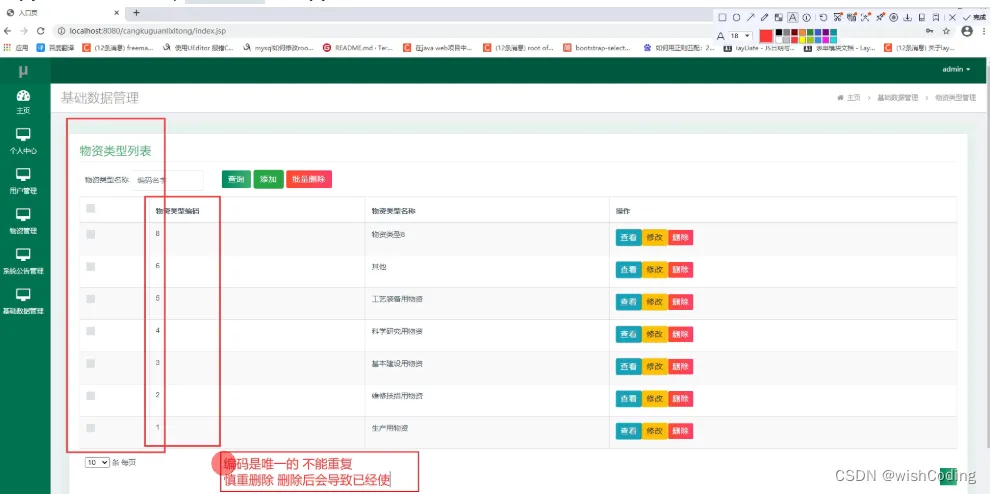991x494 pixels.
Task: Select the numbered marker tool
Action: [806, 18]
